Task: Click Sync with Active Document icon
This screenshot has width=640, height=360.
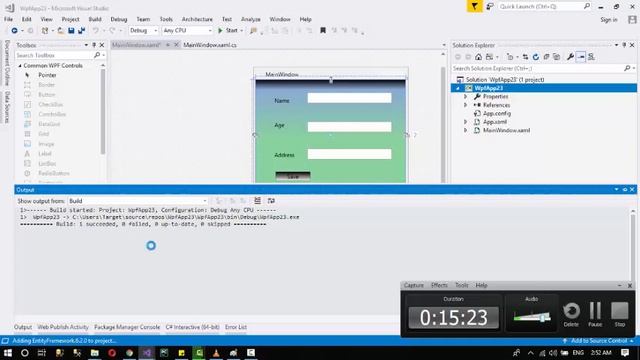Action: click(x=525, y=57)
